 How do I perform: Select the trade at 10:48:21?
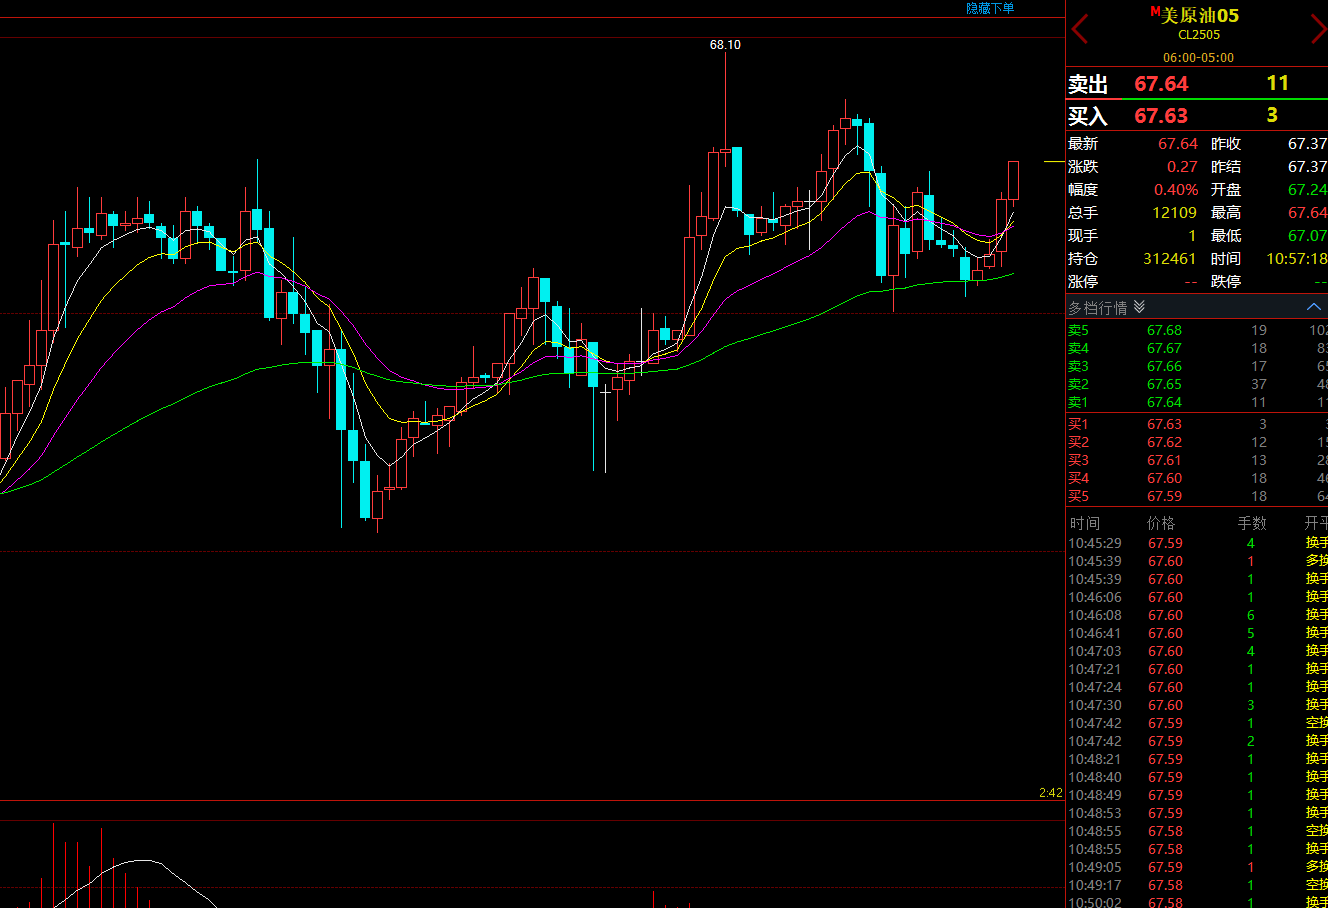pyautogui.click(x=1197, y=759)
